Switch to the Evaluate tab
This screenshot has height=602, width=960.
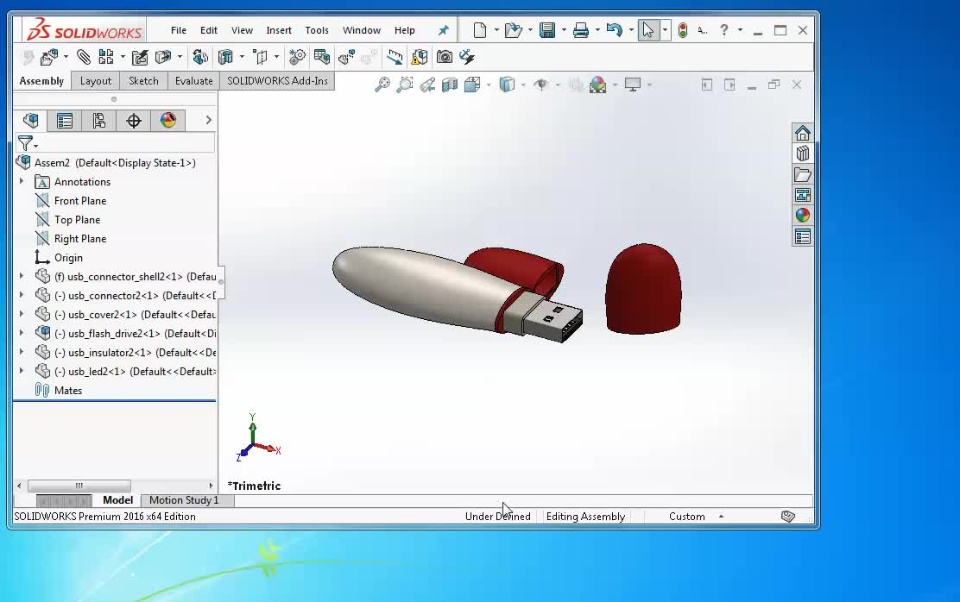pos(193,81)
